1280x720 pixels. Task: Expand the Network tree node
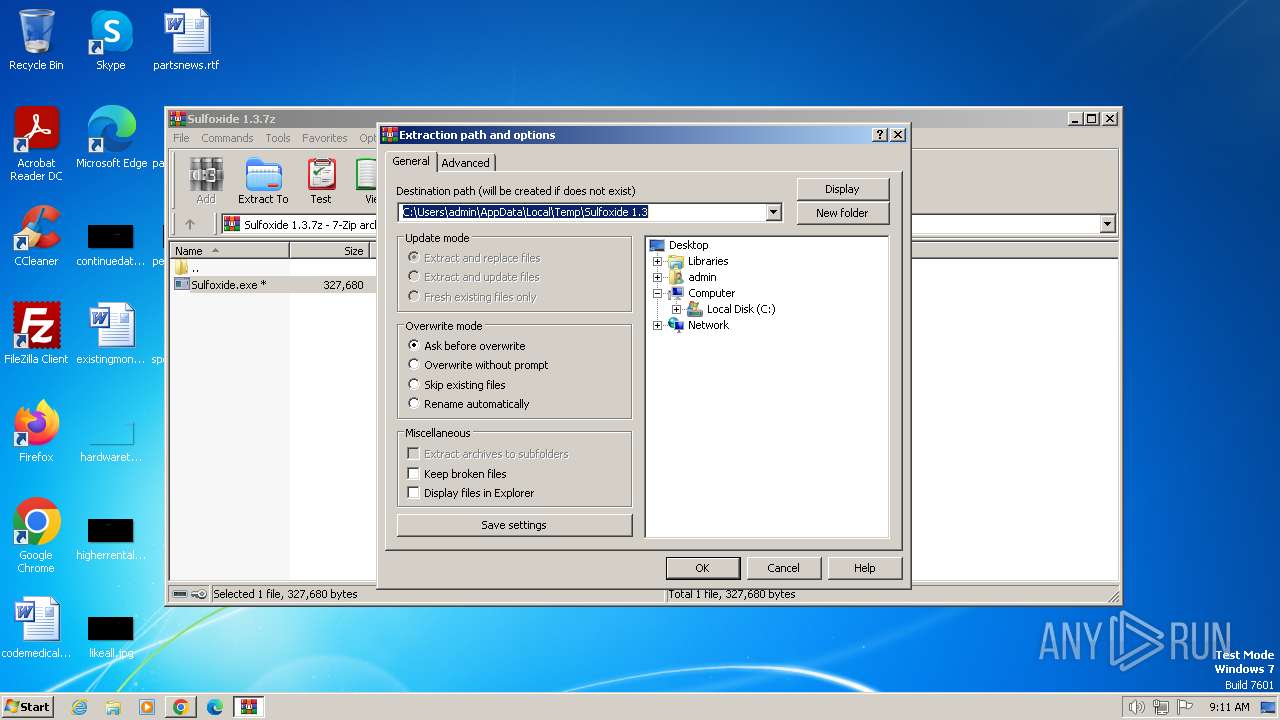657,325
